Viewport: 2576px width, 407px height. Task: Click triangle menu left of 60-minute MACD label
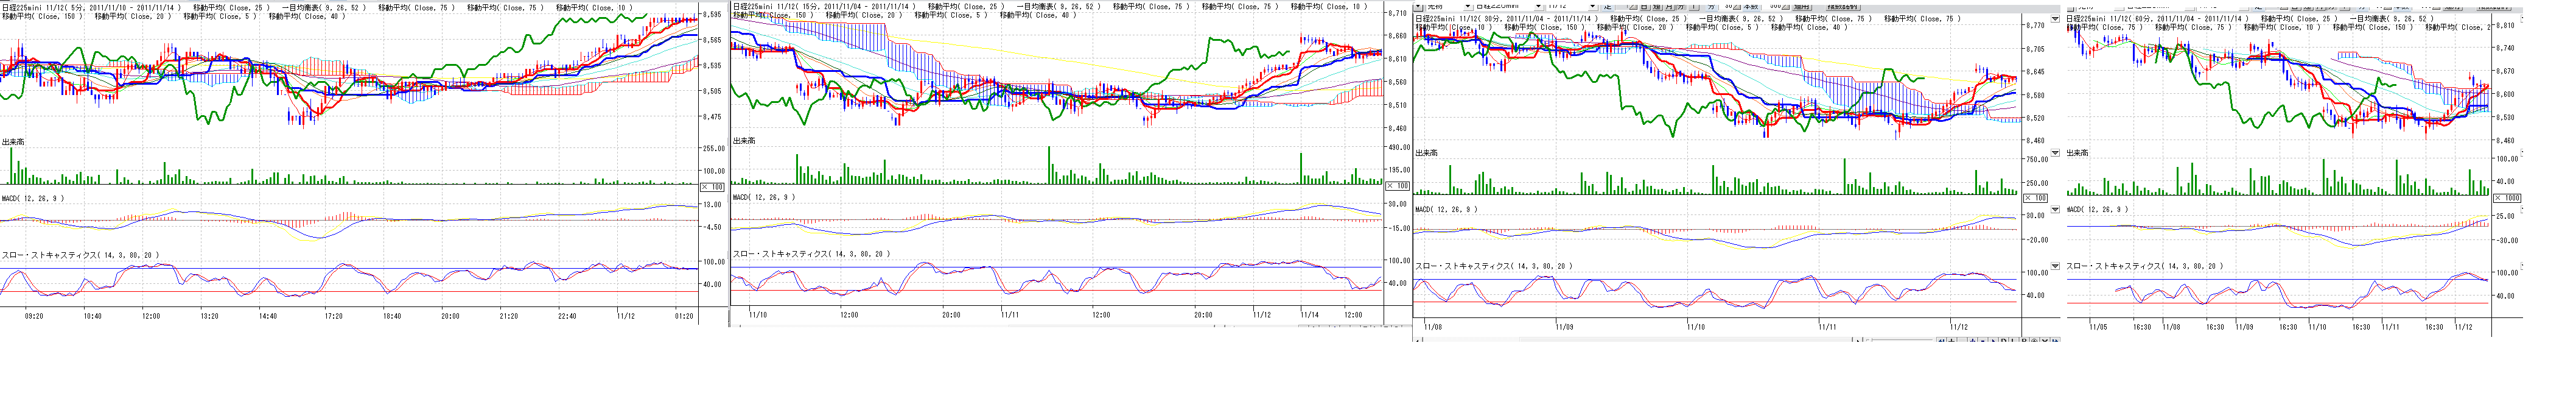tap(2055, 210)
